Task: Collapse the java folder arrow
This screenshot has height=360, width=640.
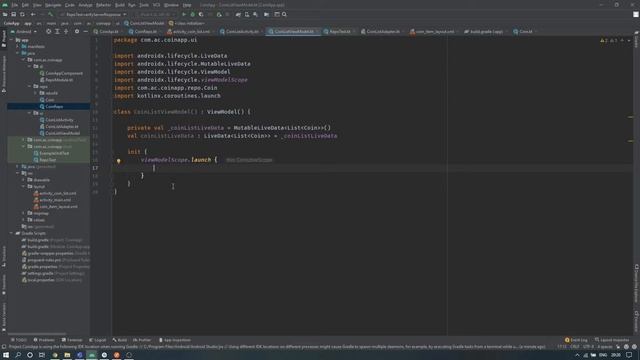Action: coord(18,53)
